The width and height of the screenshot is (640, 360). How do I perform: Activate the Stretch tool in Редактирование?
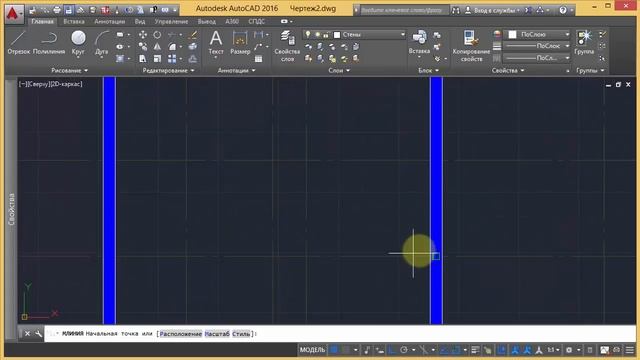pos(142,59)
